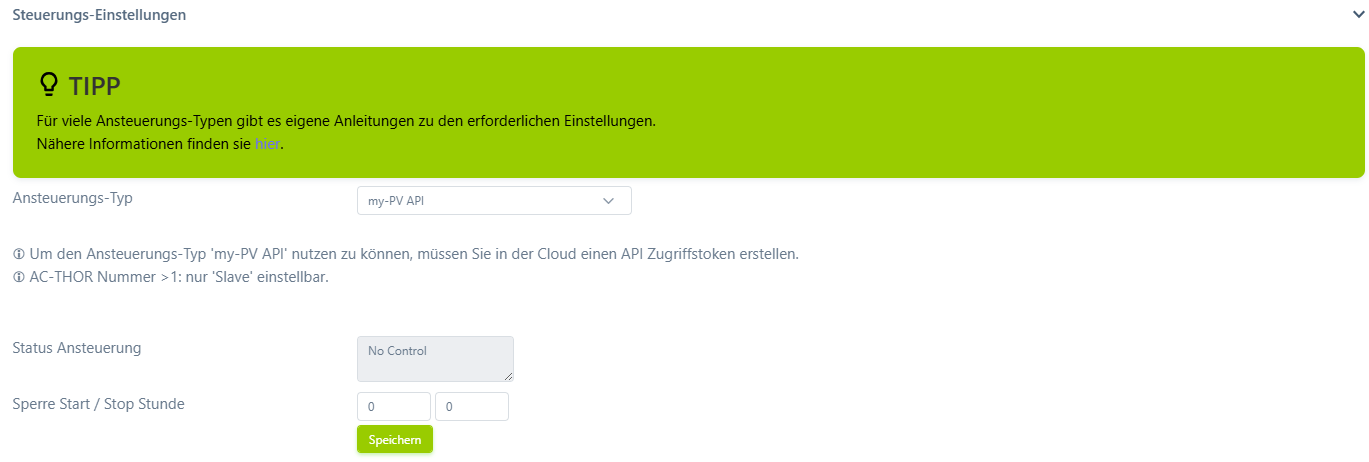This screenshot has width=1369, height=462.
Task: Click the lightbulb icon beside TIPP
Action: point(48,84)
